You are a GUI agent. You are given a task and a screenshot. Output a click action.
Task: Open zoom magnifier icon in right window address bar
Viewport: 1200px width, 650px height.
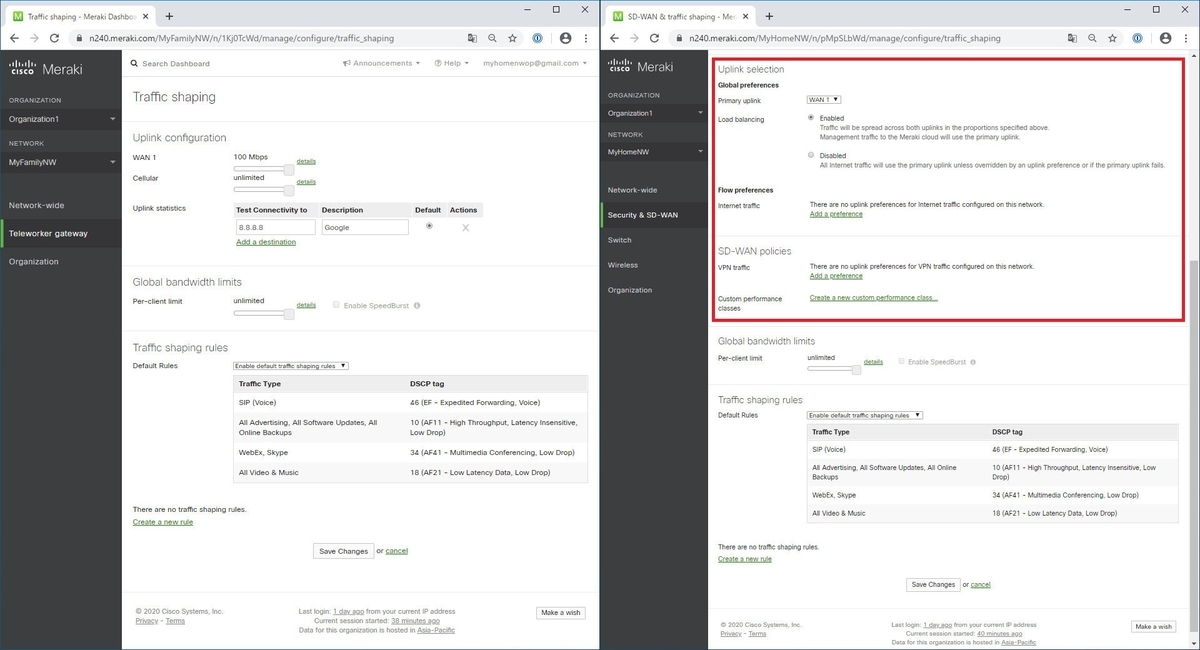pos(1093,38)
